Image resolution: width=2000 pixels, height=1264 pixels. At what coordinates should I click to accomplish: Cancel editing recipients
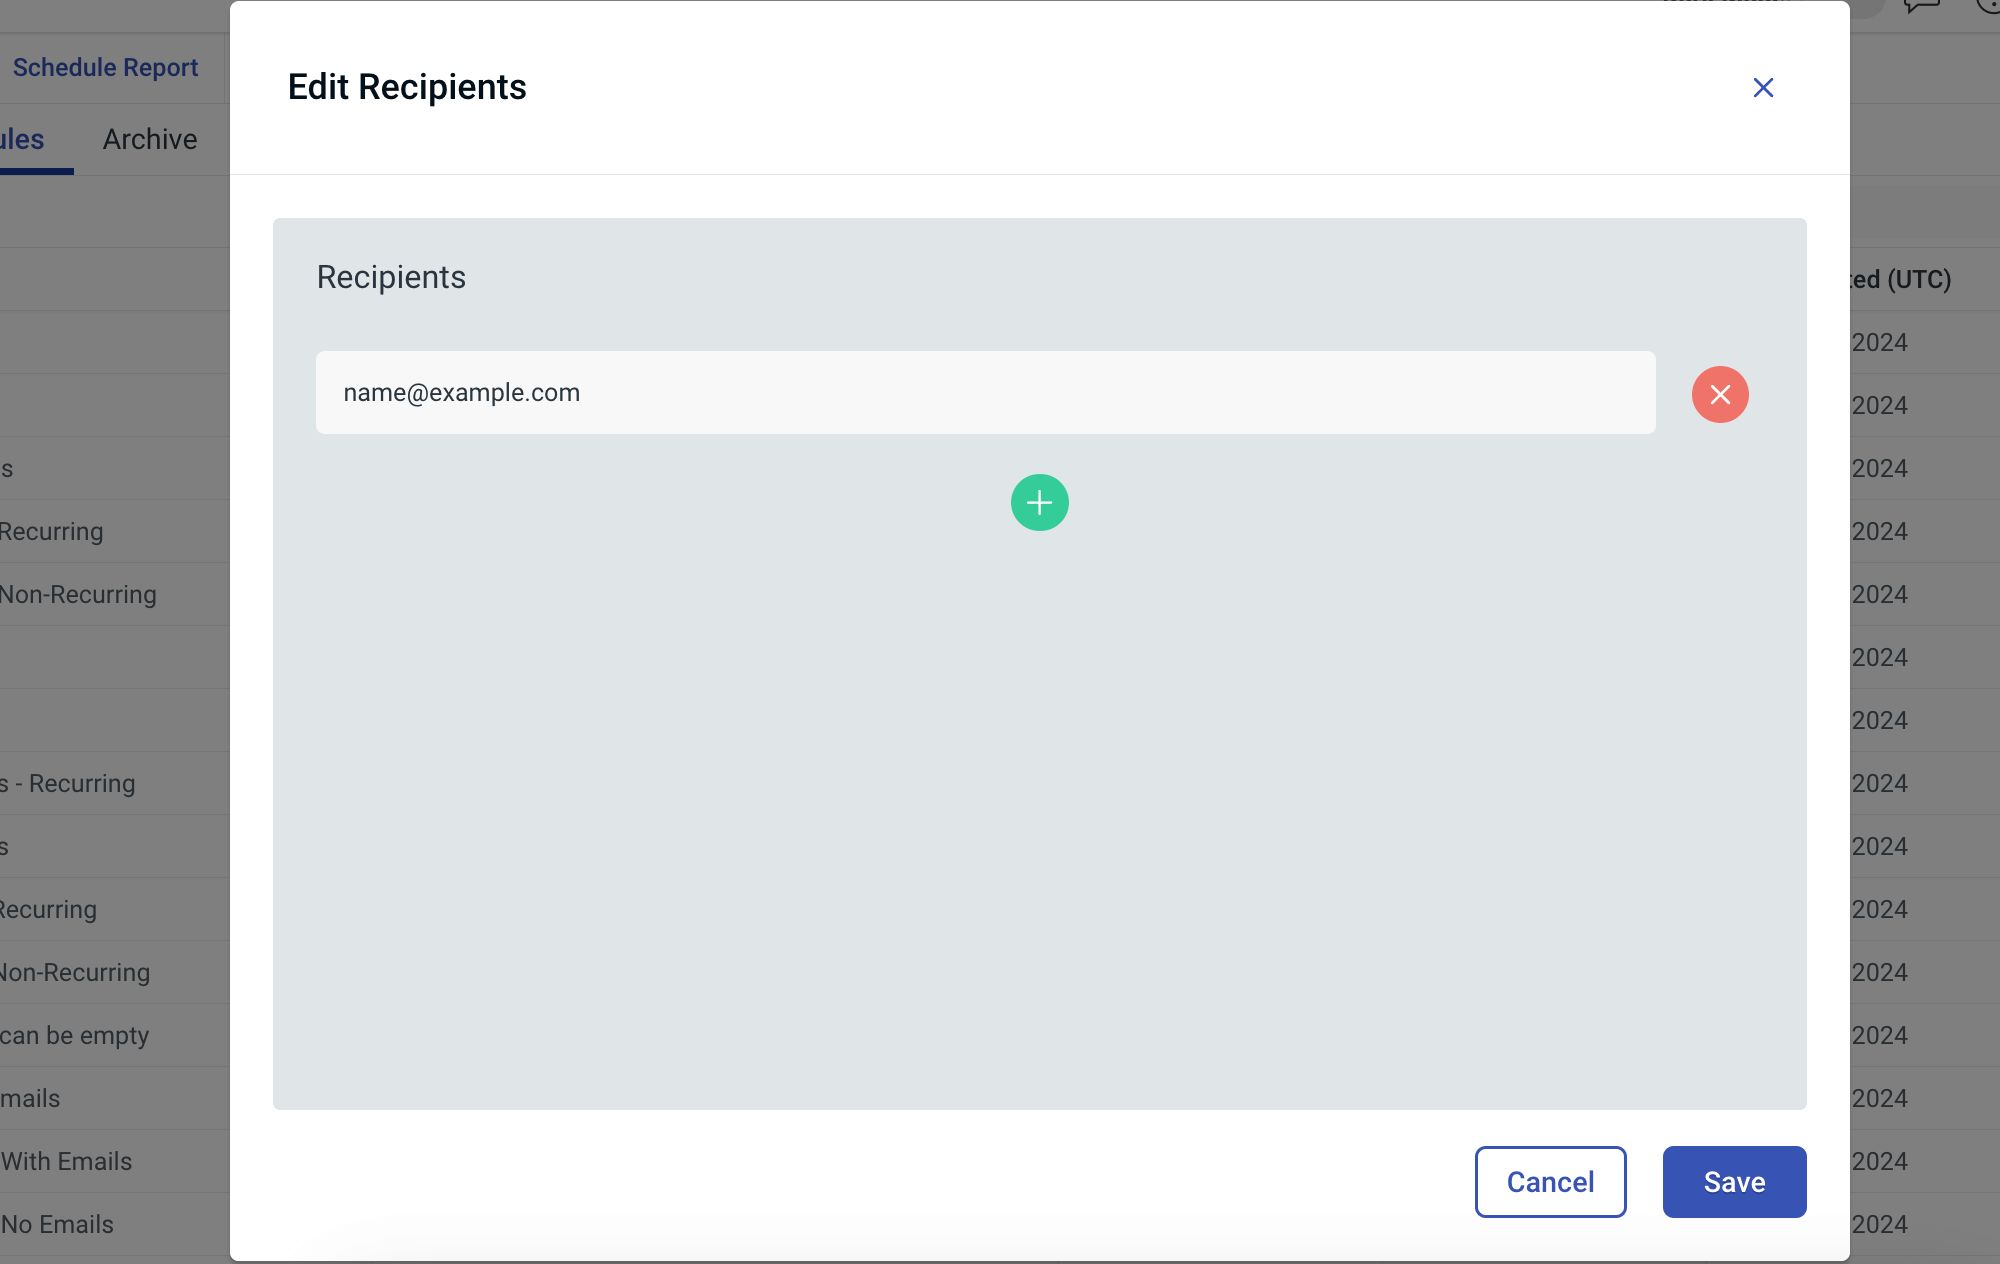pyautogui.click(x=1550, y=1182)
